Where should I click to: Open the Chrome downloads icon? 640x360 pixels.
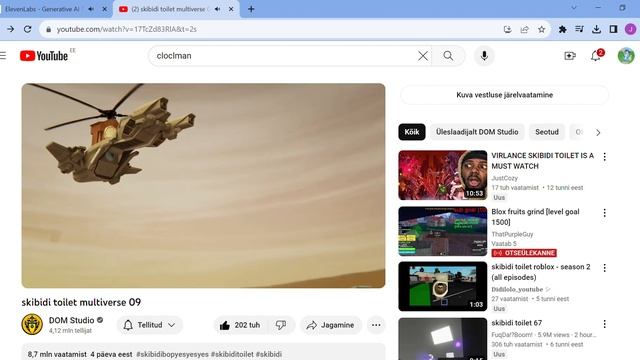click(596, 29)
